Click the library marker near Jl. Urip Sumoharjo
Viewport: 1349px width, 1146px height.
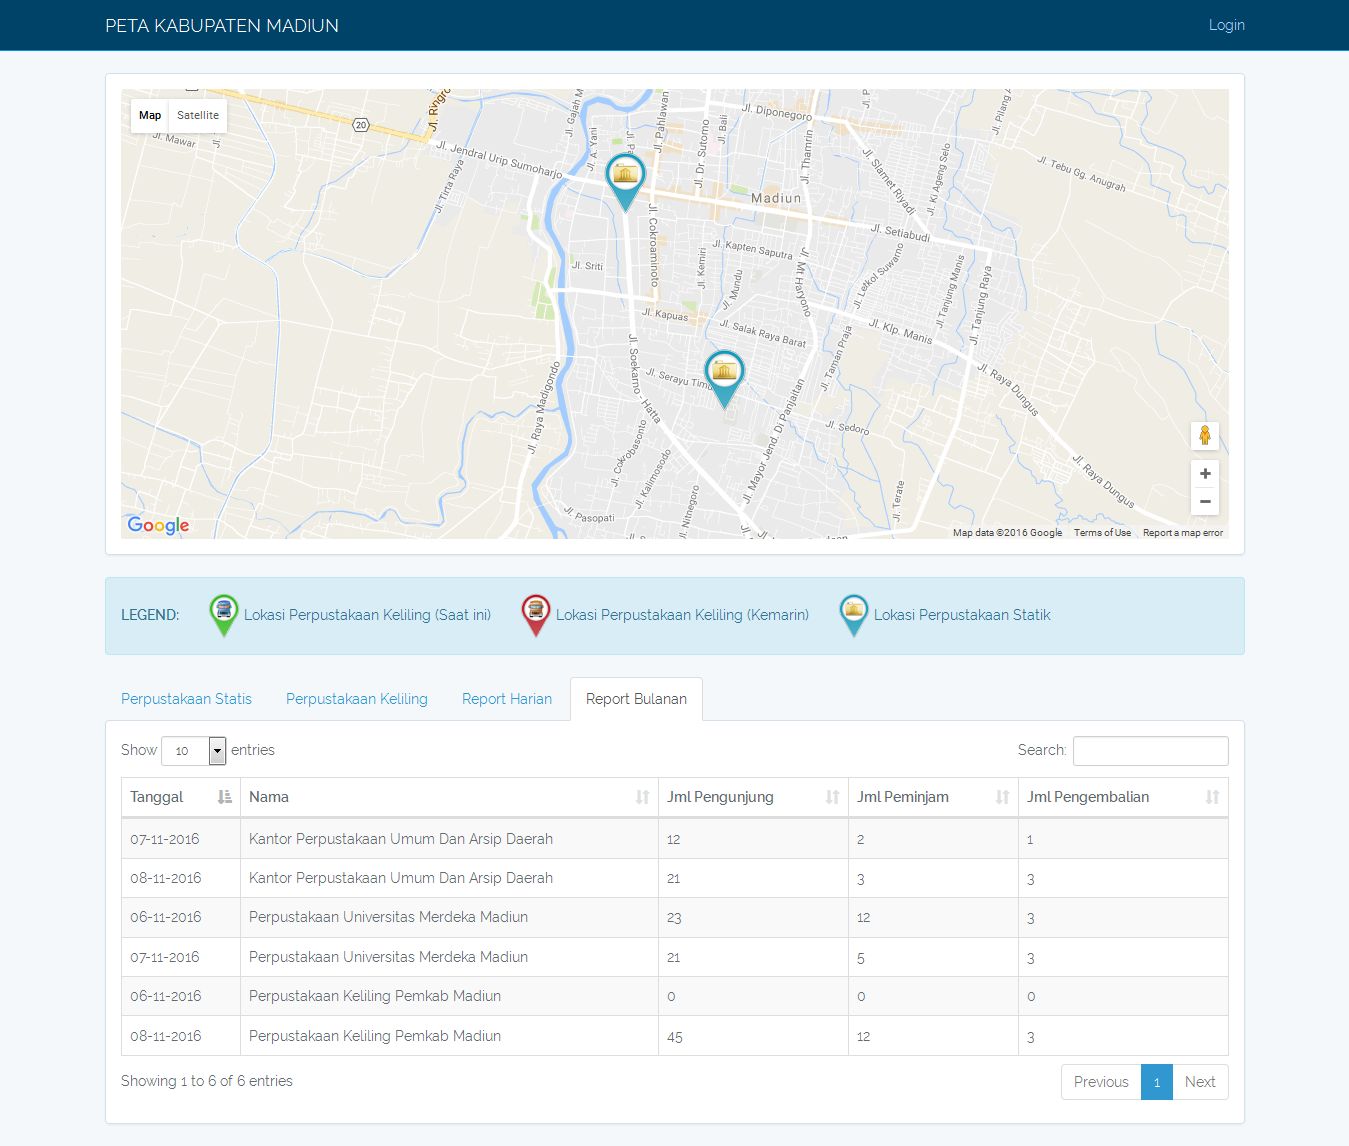point(625,181)
